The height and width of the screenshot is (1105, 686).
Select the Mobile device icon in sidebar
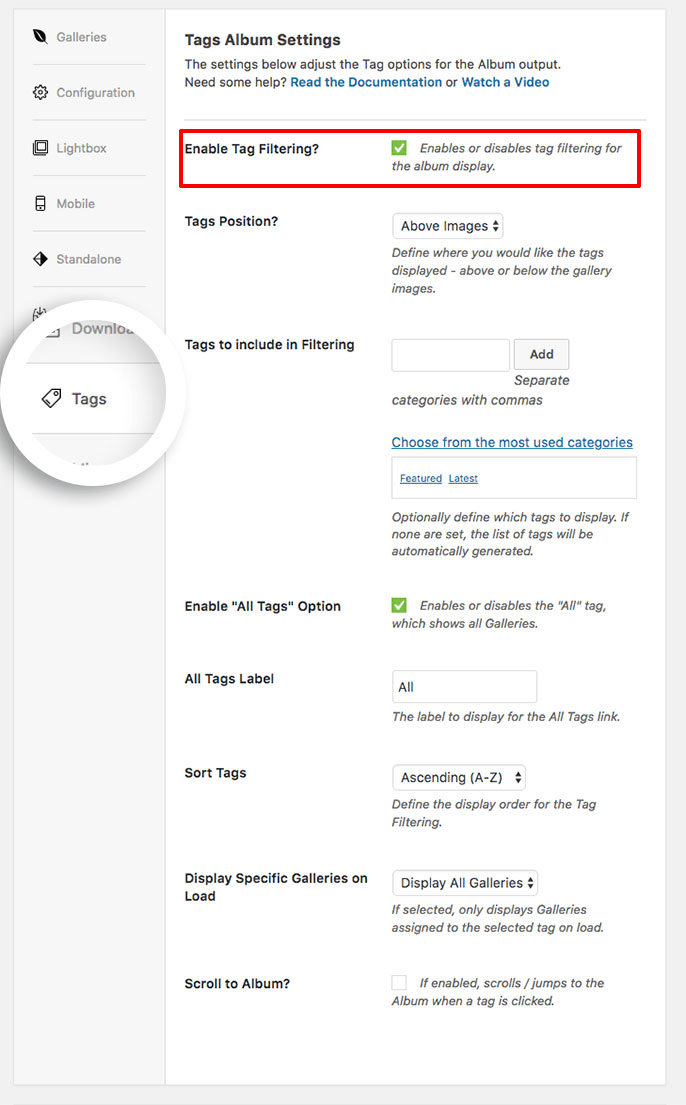40,203
